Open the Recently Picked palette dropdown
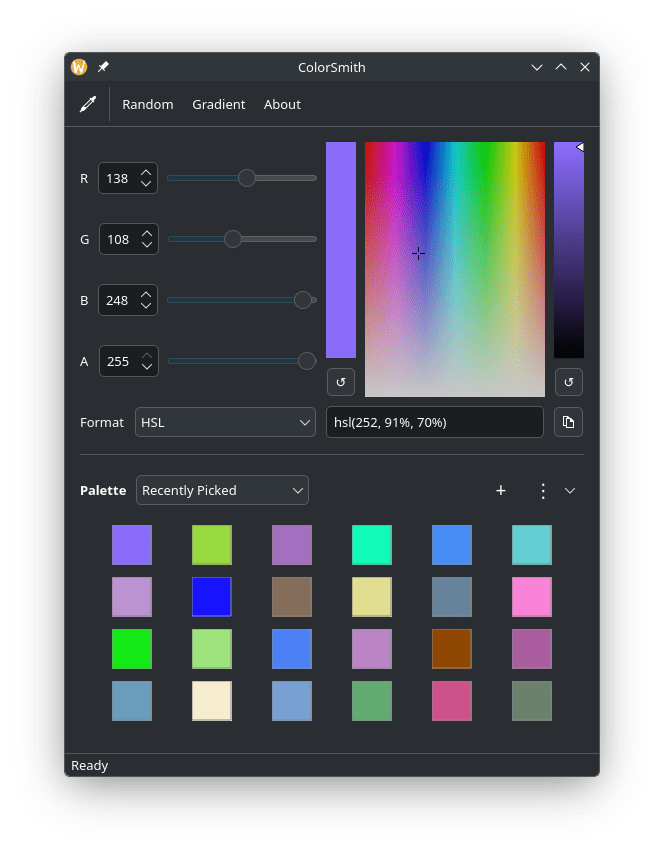 pyautogui.click(x=222, y=490)
